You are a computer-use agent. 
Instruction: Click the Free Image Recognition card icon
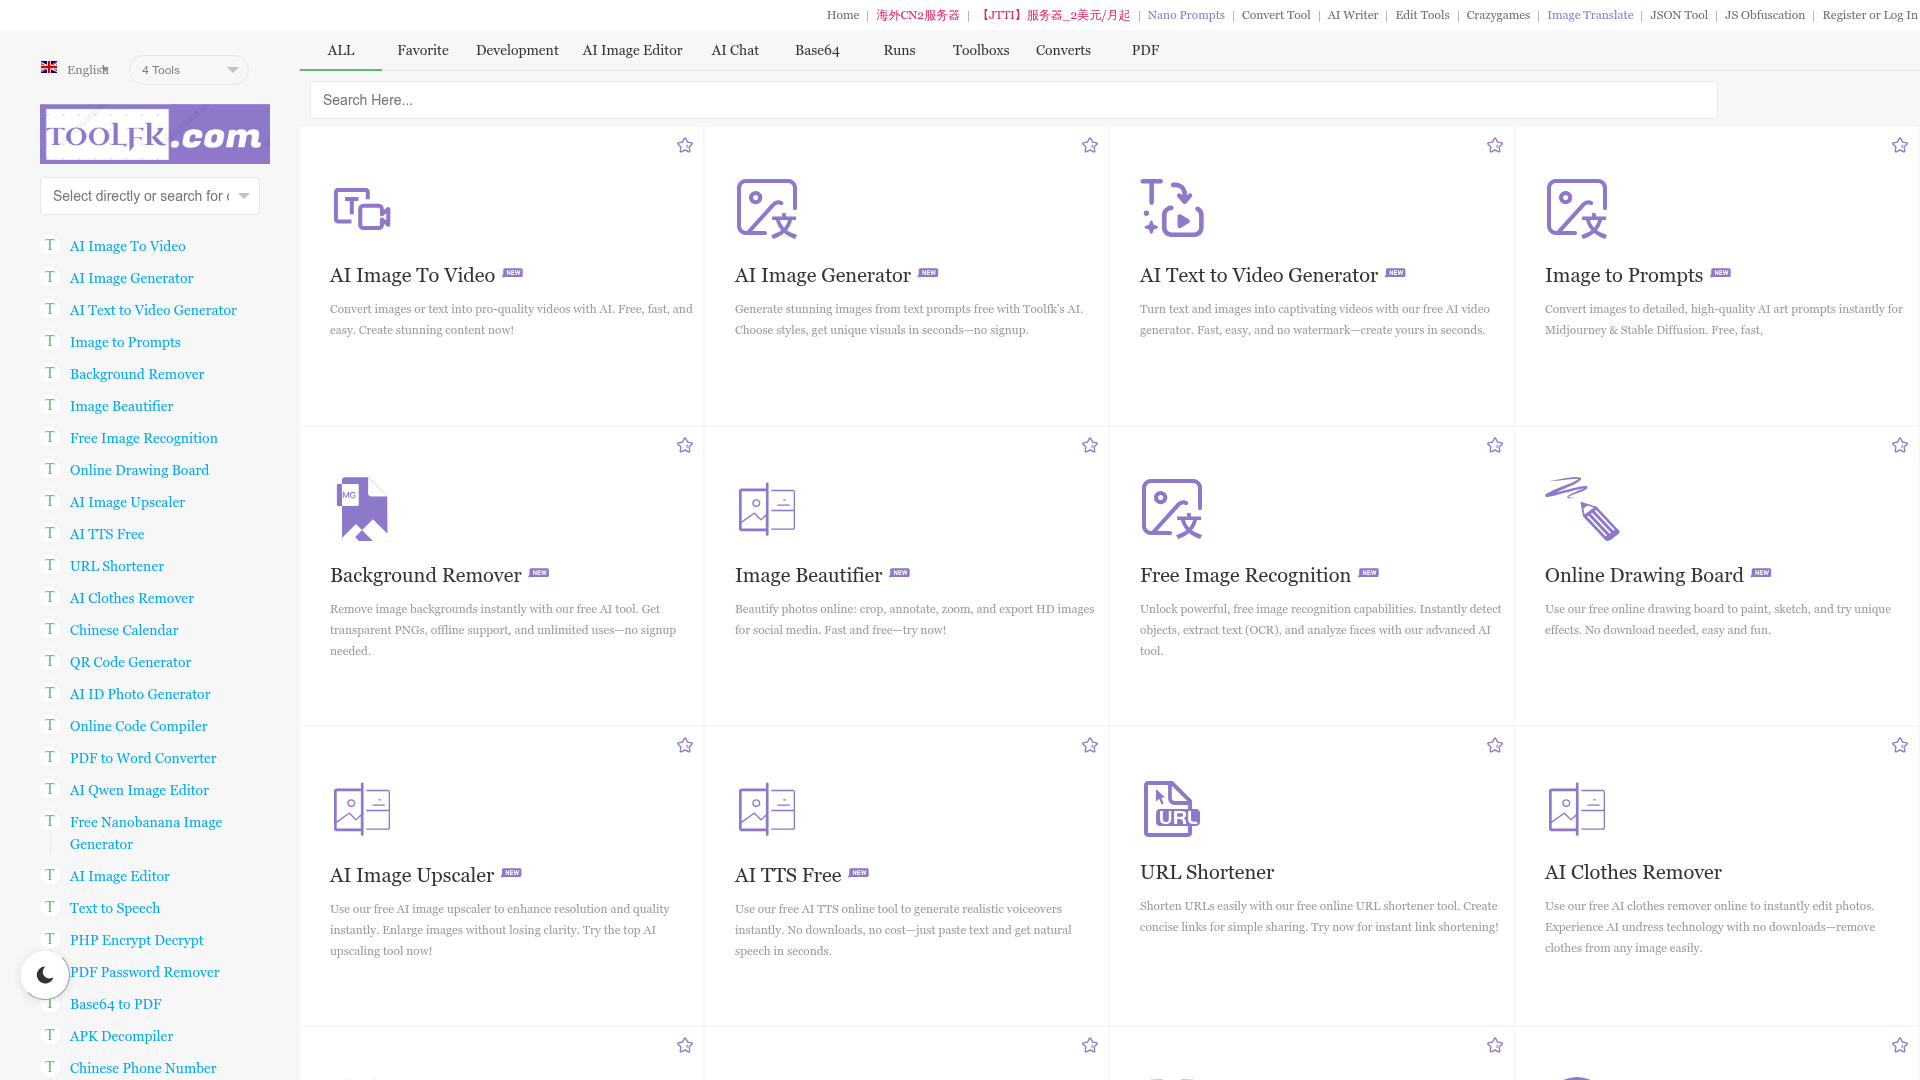tap(1172, 509)
